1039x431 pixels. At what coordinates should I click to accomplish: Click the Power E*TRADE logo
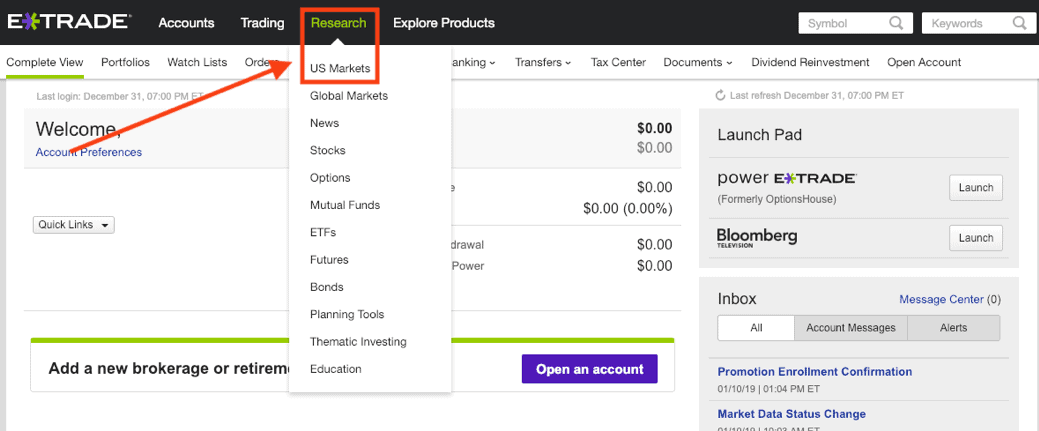coord(787,178)
